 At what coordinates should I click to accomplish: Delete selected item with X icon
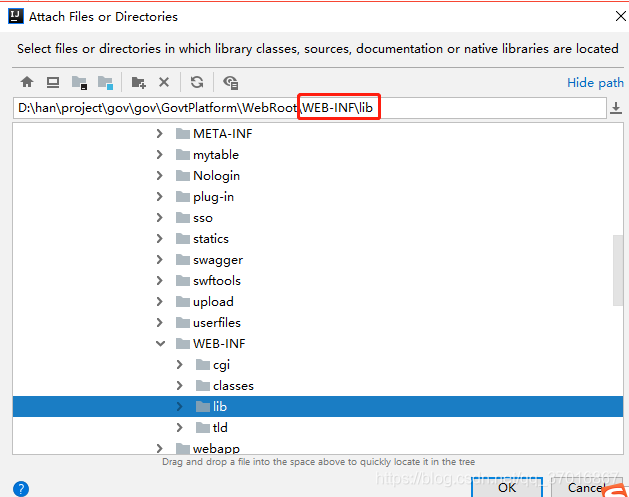coord(164,82)
